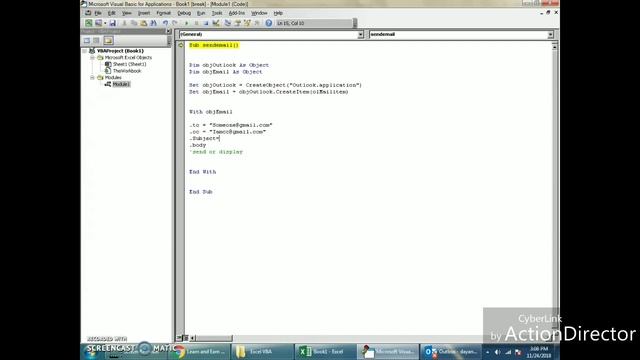
Task: Select Module1 in project tree
Action: [121, 84]
